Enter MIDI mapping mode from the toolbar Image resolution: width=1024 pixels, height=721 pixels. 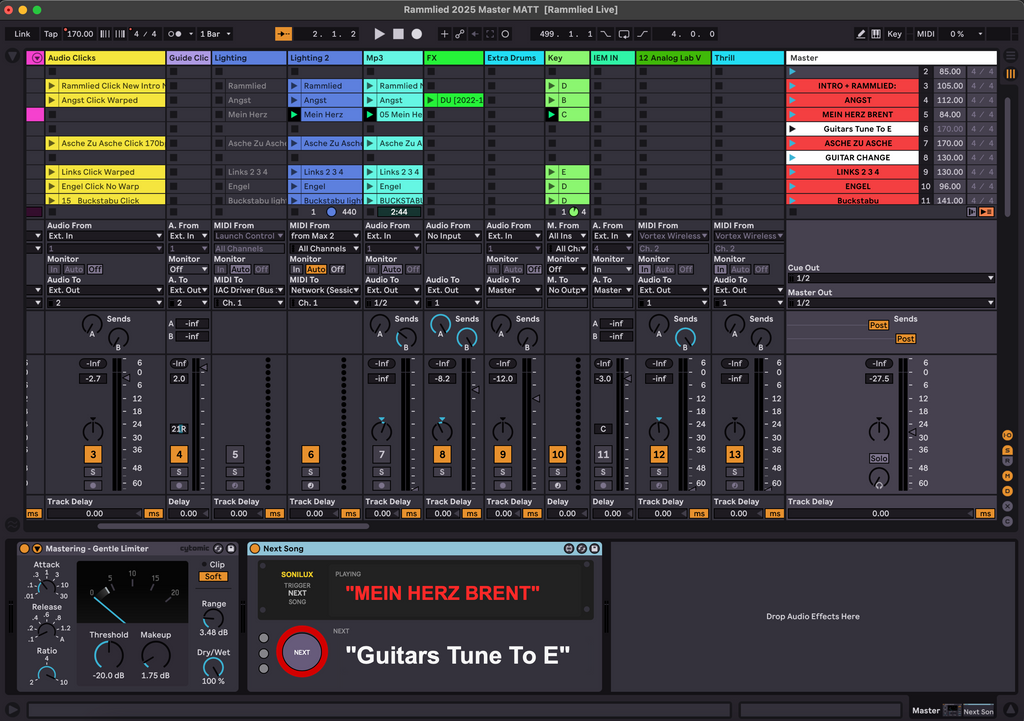coord(925,33)
